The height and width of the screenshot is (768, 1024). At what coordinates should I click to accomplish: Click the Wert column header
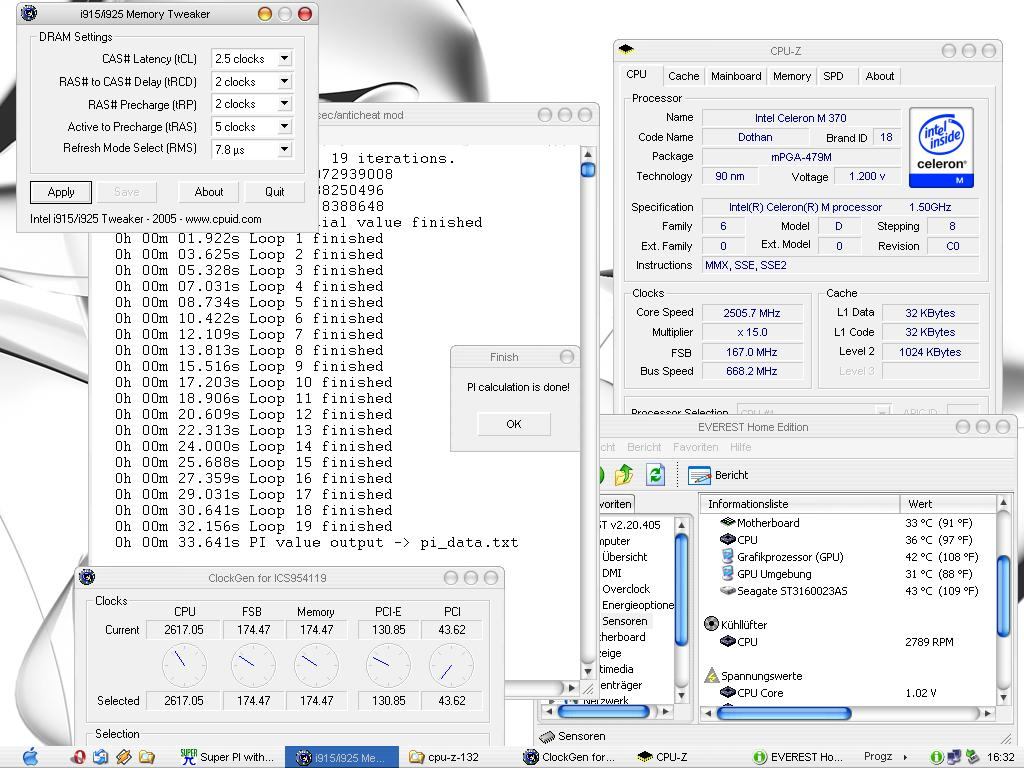point(948,504)
